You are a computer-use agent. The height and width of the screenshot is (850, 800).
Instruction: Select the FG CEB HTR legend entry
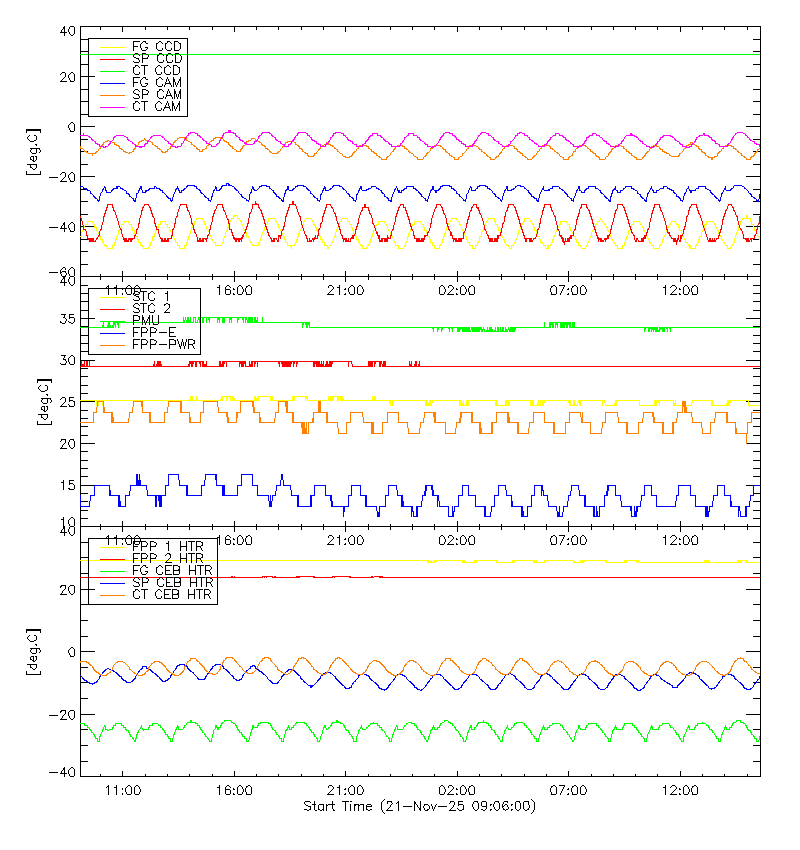(x=172, y=570)
